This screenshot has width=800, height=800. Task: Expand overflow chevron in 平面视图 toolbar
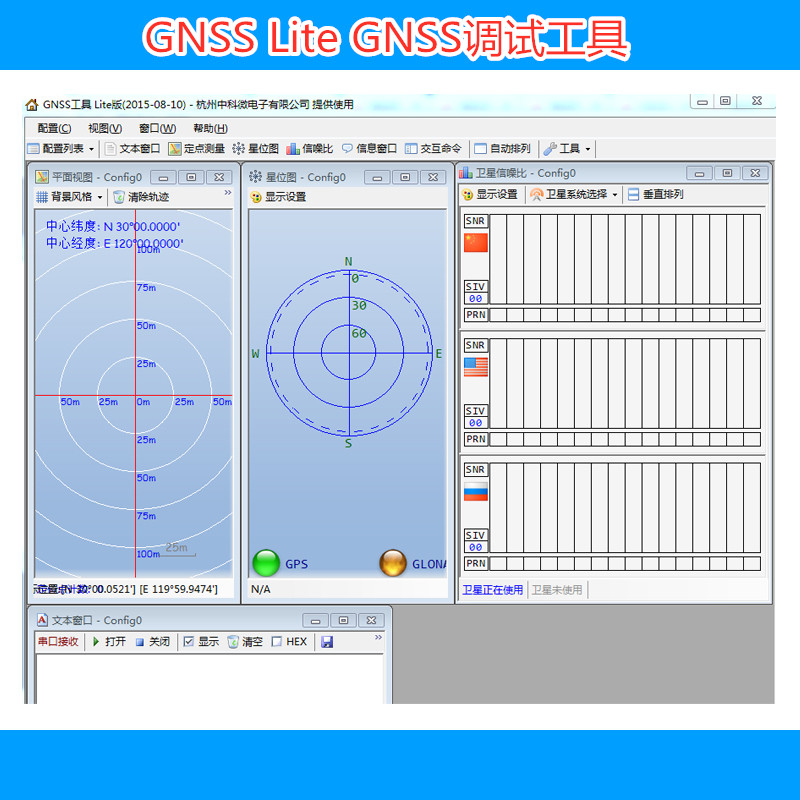(x=228, y=192)
